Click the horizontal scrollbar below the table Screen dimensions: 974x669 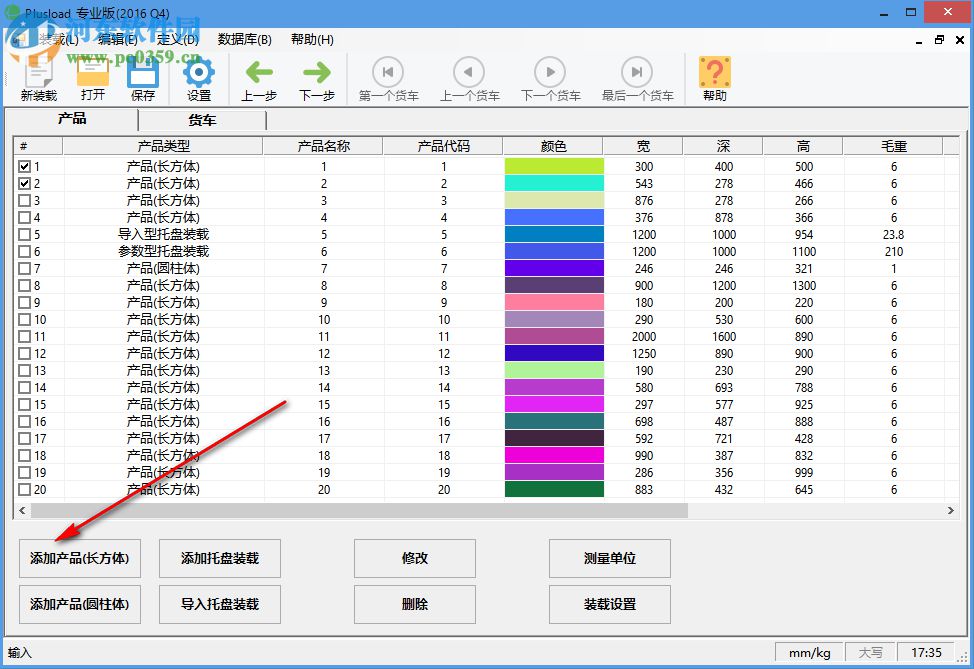click(350, 512)
